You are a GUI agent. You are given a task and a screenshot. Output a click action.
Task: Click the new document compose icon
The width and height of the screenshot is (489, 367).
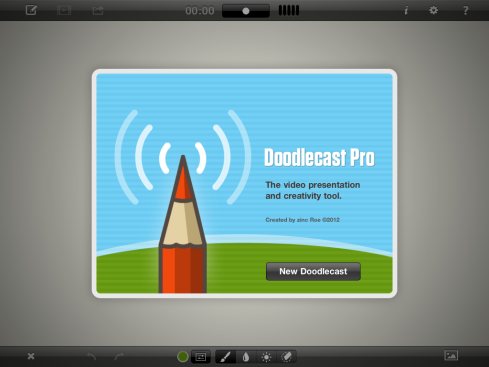31,10
